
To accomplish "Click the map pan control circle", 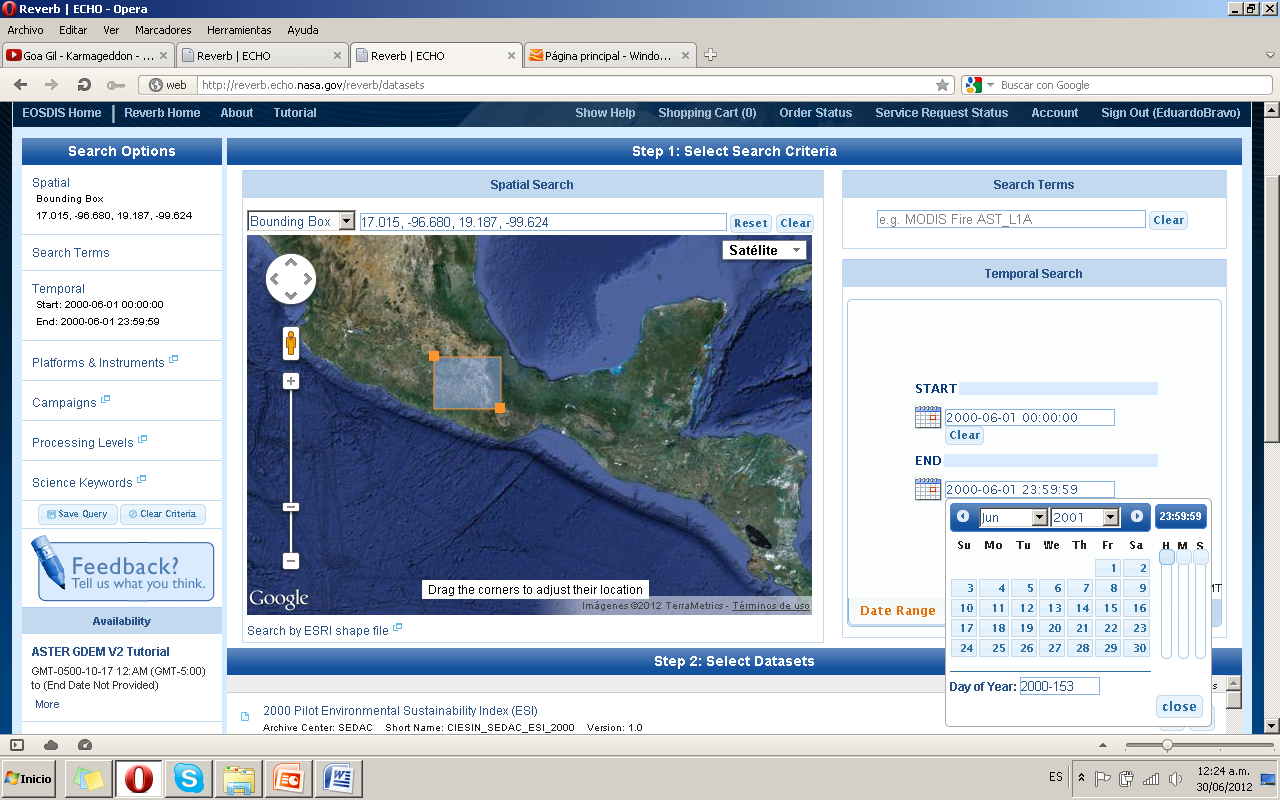I will click(x=291, y=279).
